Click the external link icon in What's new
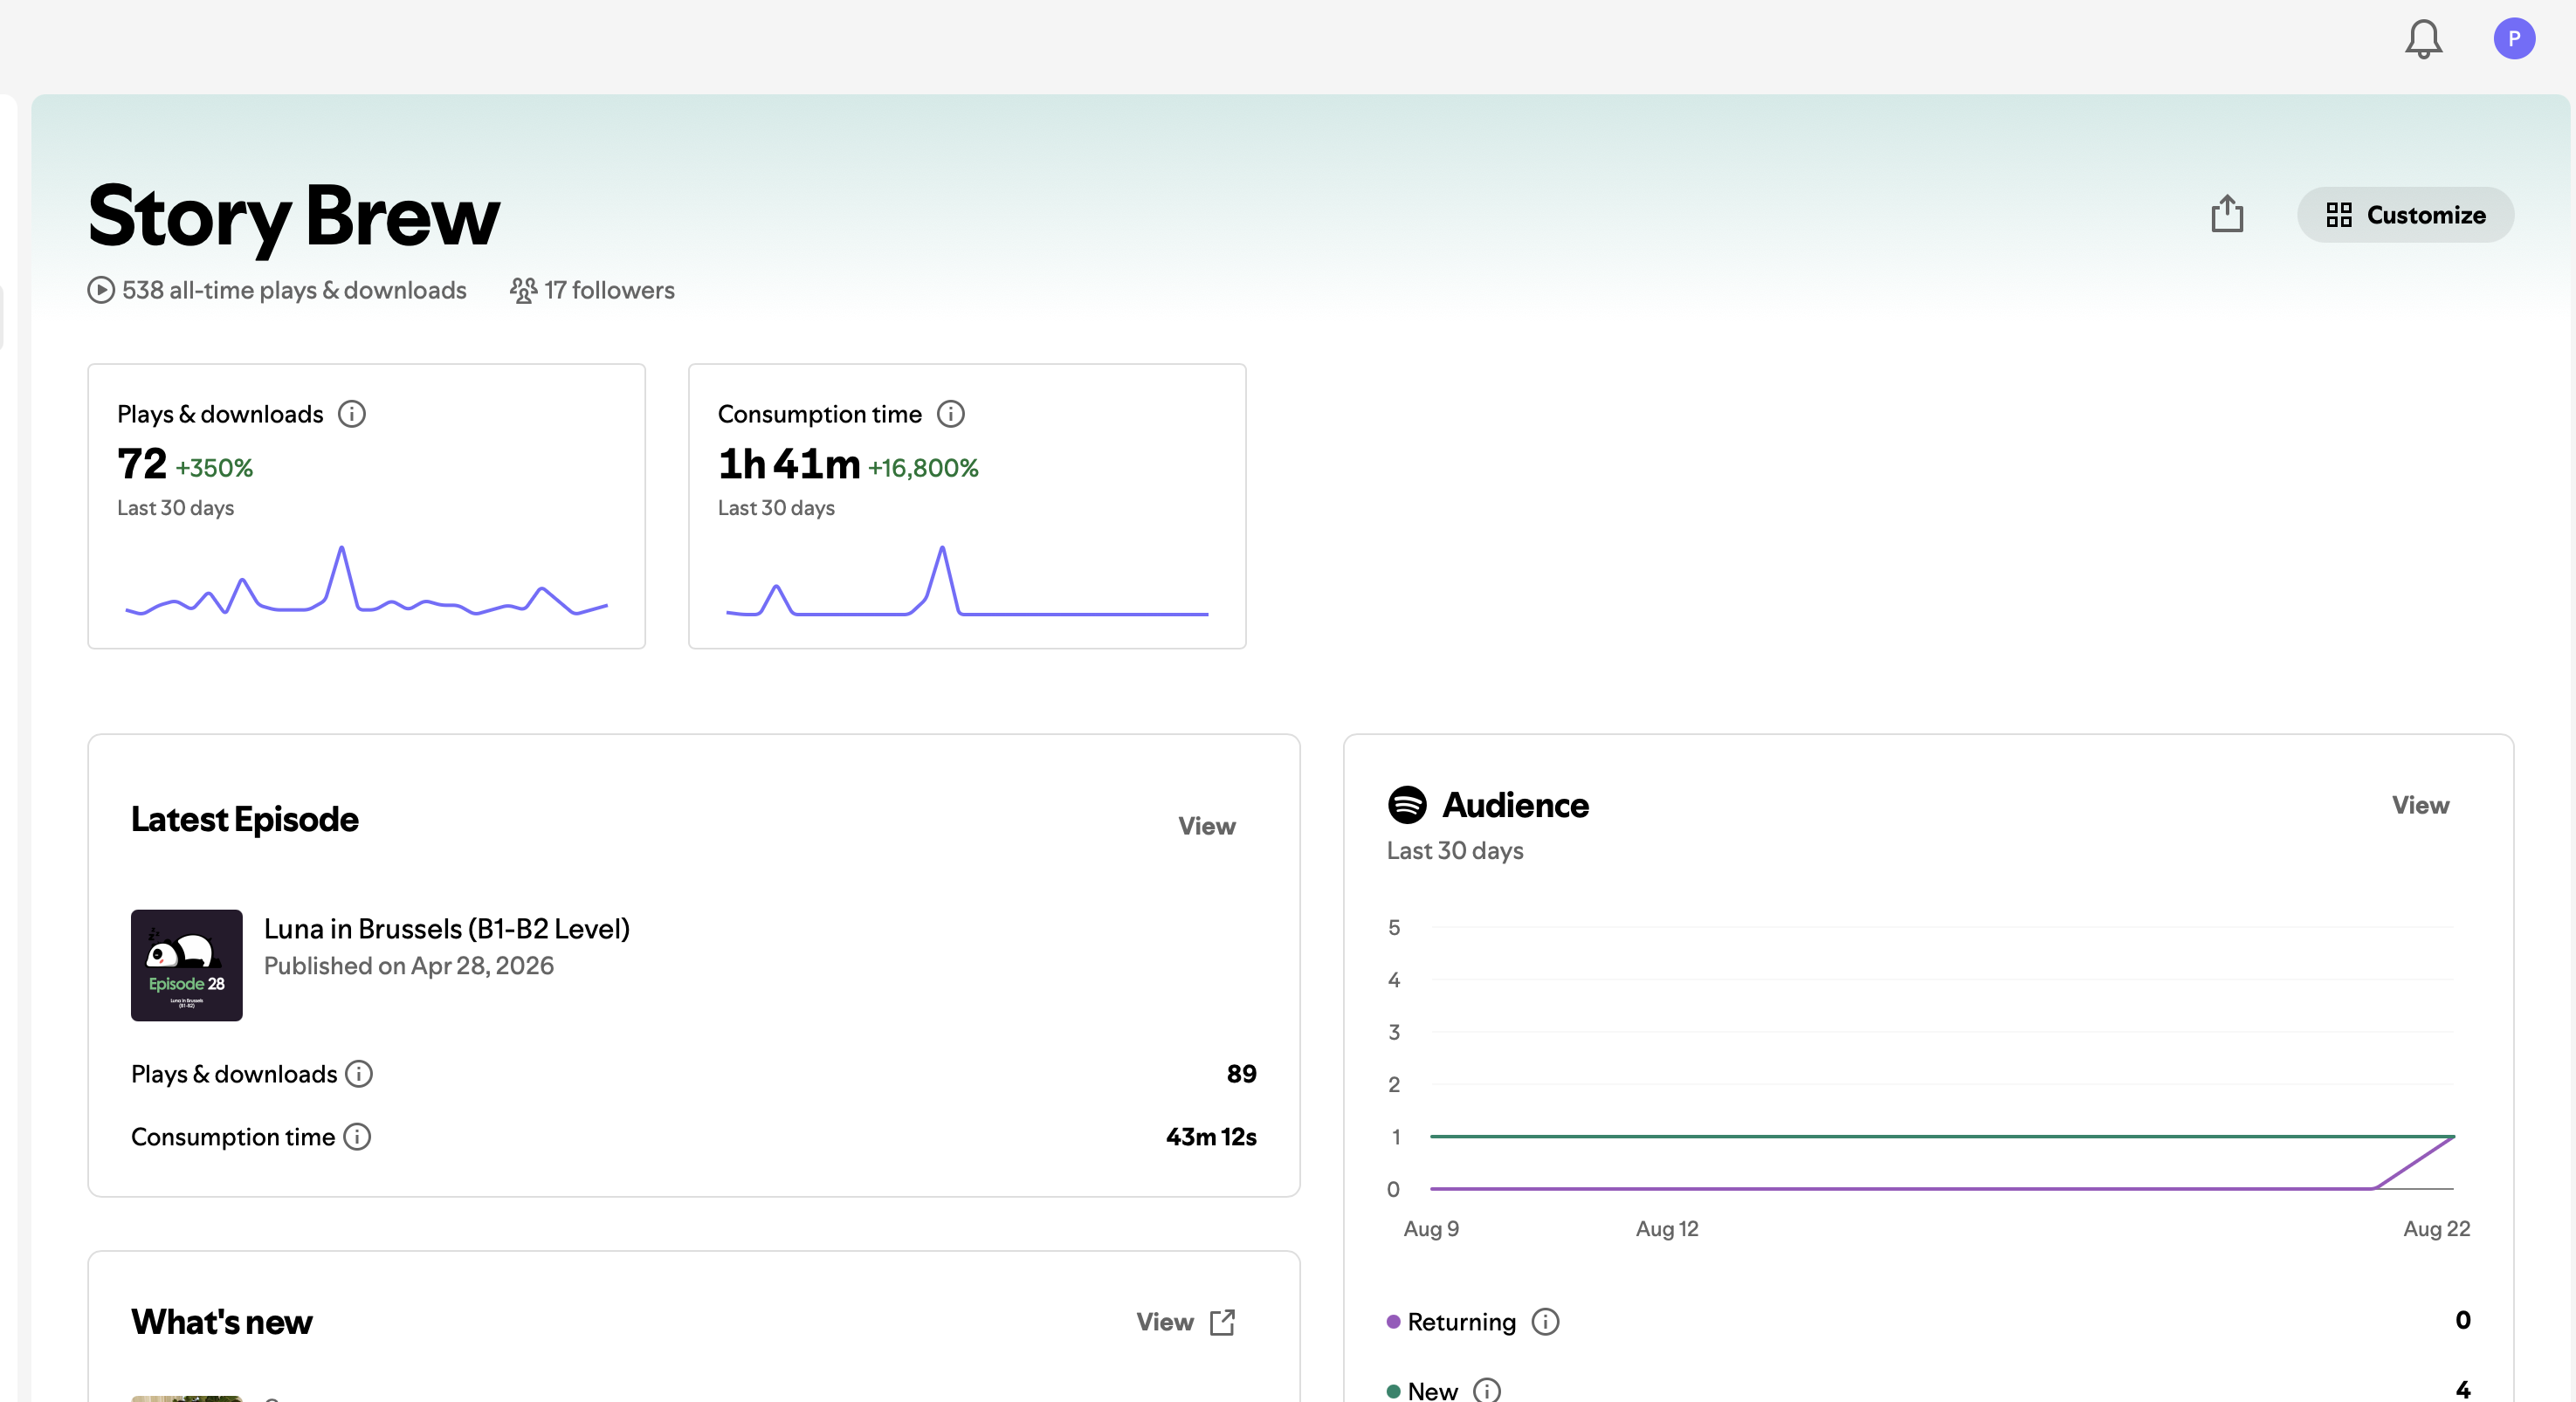The image size is (2576, 1402). click(x=1222, y=1322)
